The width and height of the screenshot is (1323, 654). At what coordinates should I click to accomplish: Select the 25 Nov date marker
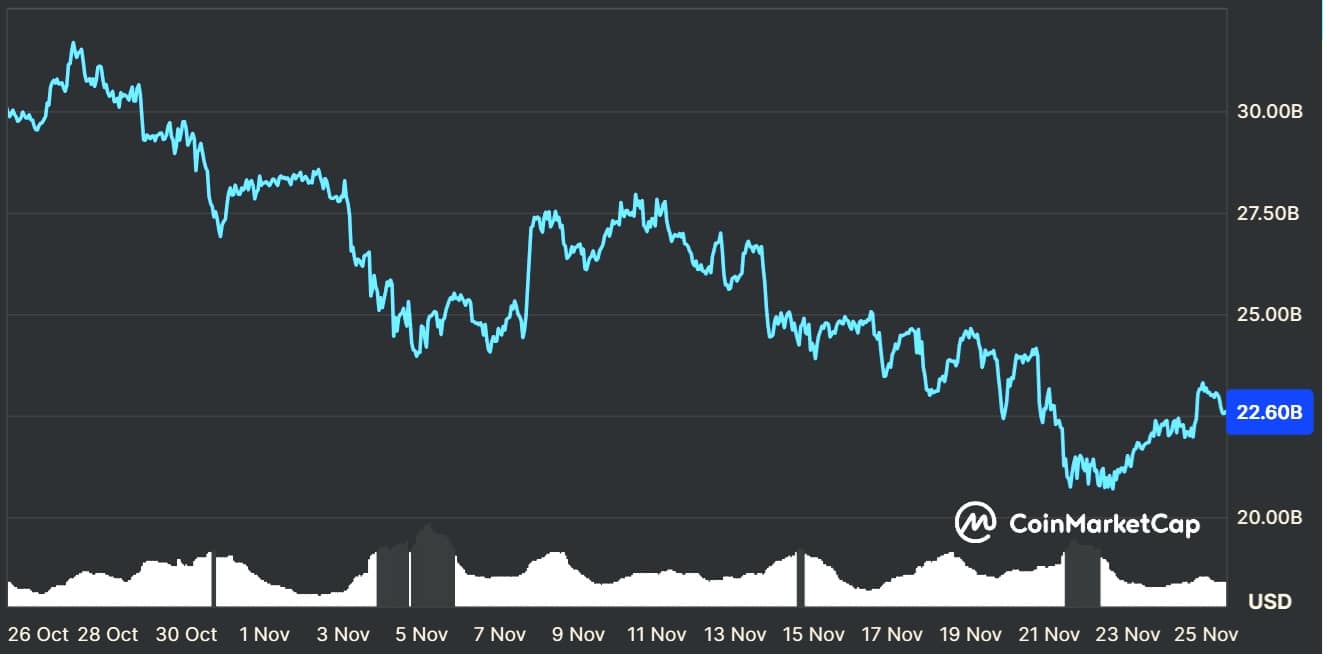(x=1206, y=634)
